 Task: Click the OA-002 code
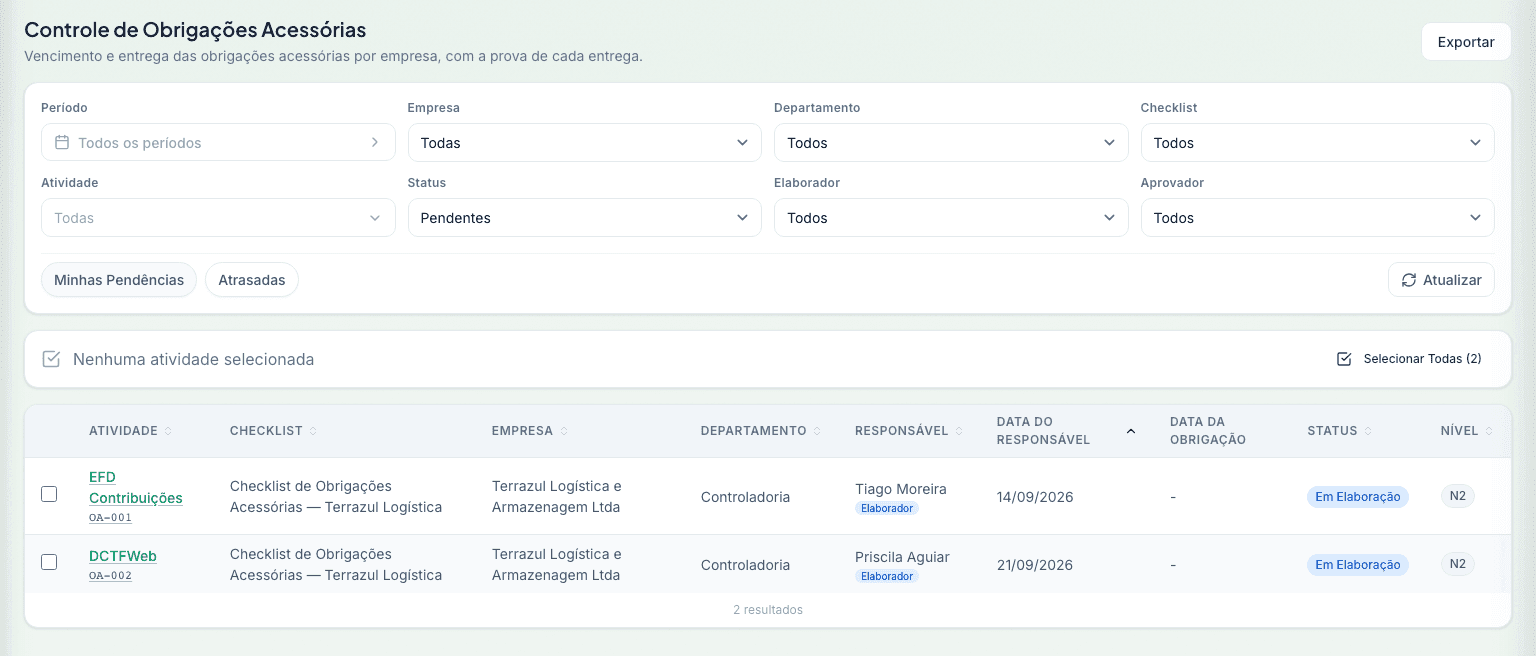[110, 576]
